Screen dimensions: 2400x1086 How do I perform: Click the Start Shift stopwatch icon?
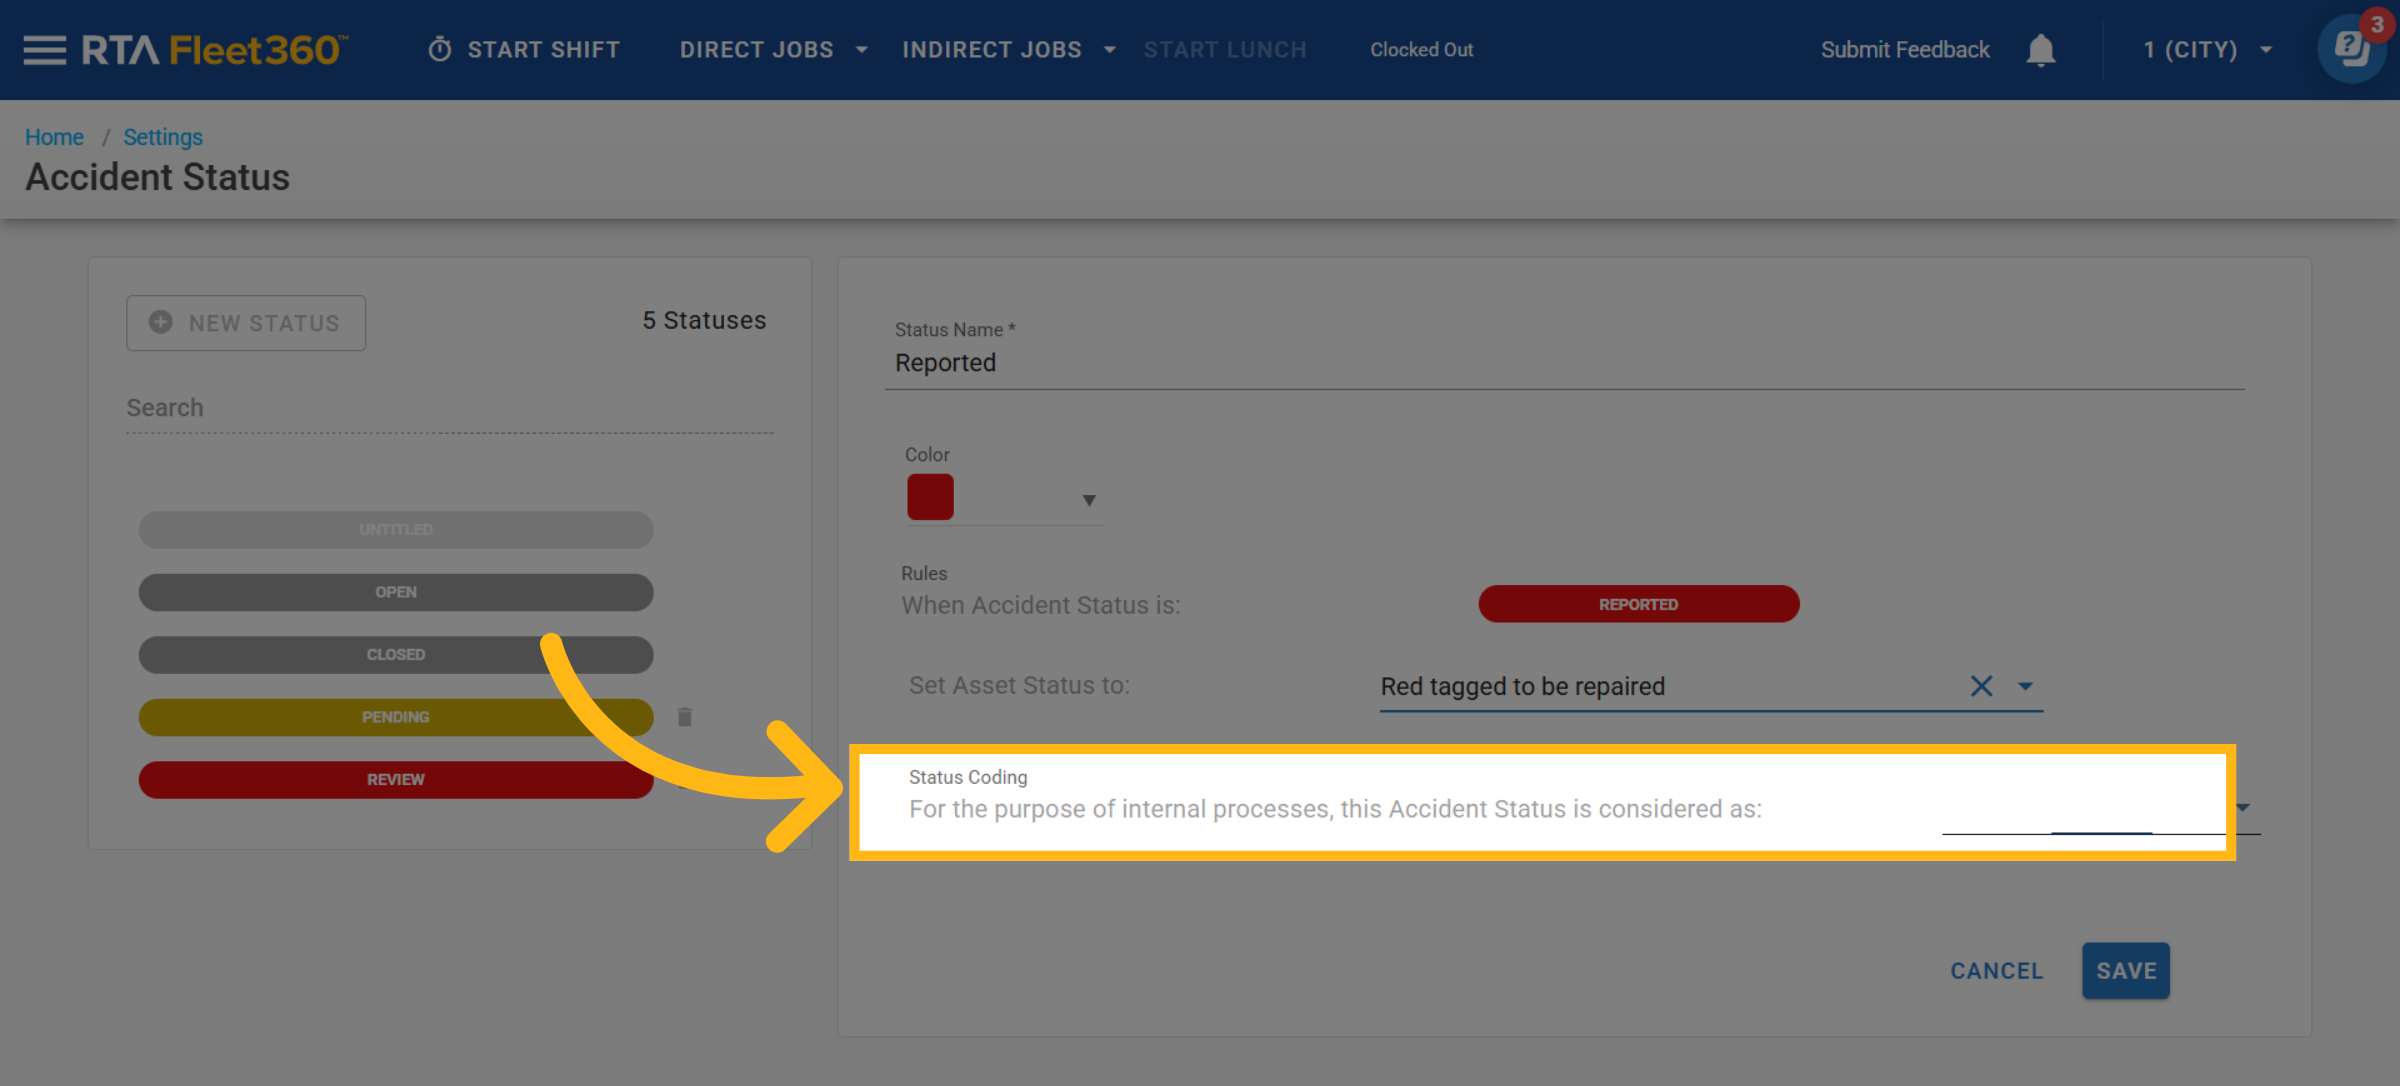[440, 49]
